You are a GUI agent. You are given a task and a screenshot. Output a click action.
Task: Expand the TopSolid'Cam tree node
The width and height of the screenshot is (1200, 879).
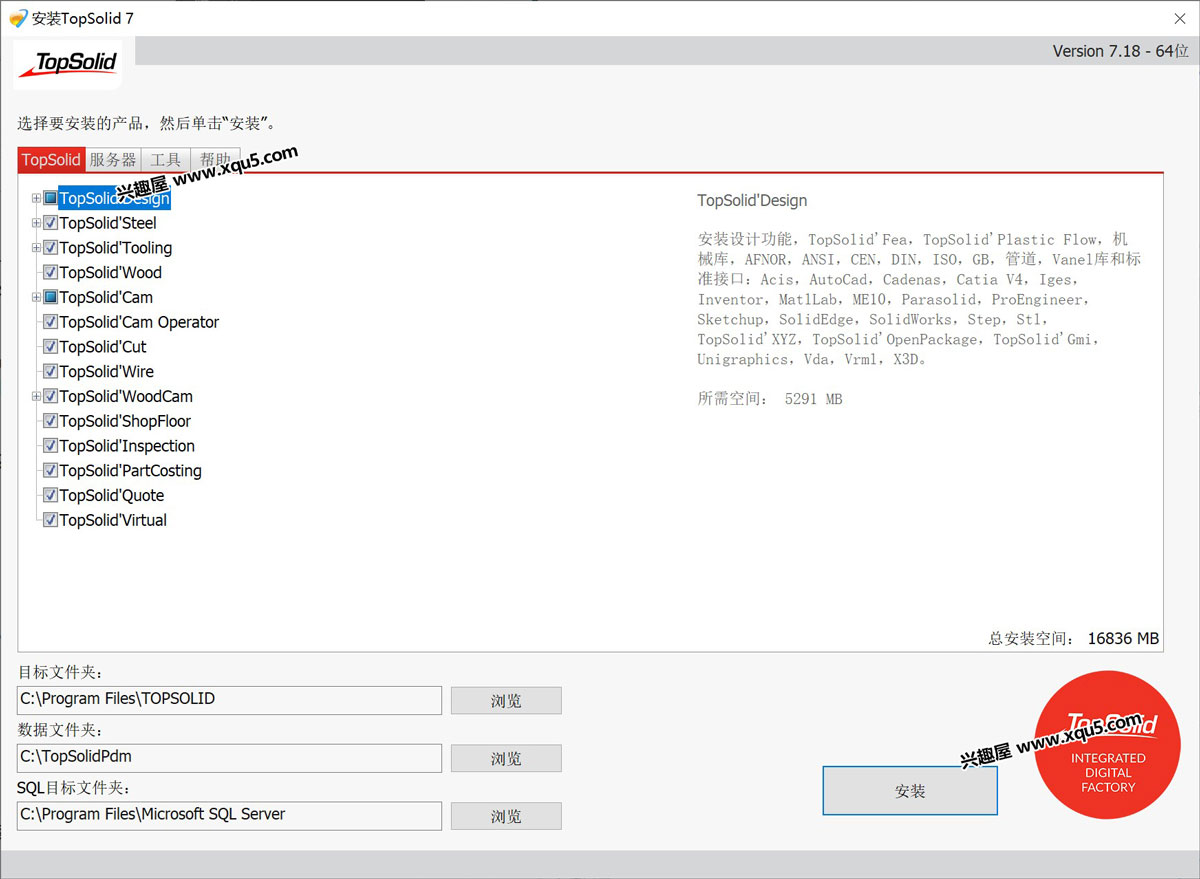coord(36,297)
